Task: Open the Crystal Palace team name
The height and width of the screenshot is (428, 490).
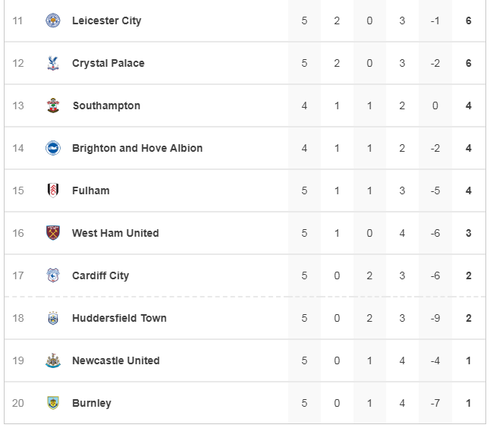Action: (108, 63)
